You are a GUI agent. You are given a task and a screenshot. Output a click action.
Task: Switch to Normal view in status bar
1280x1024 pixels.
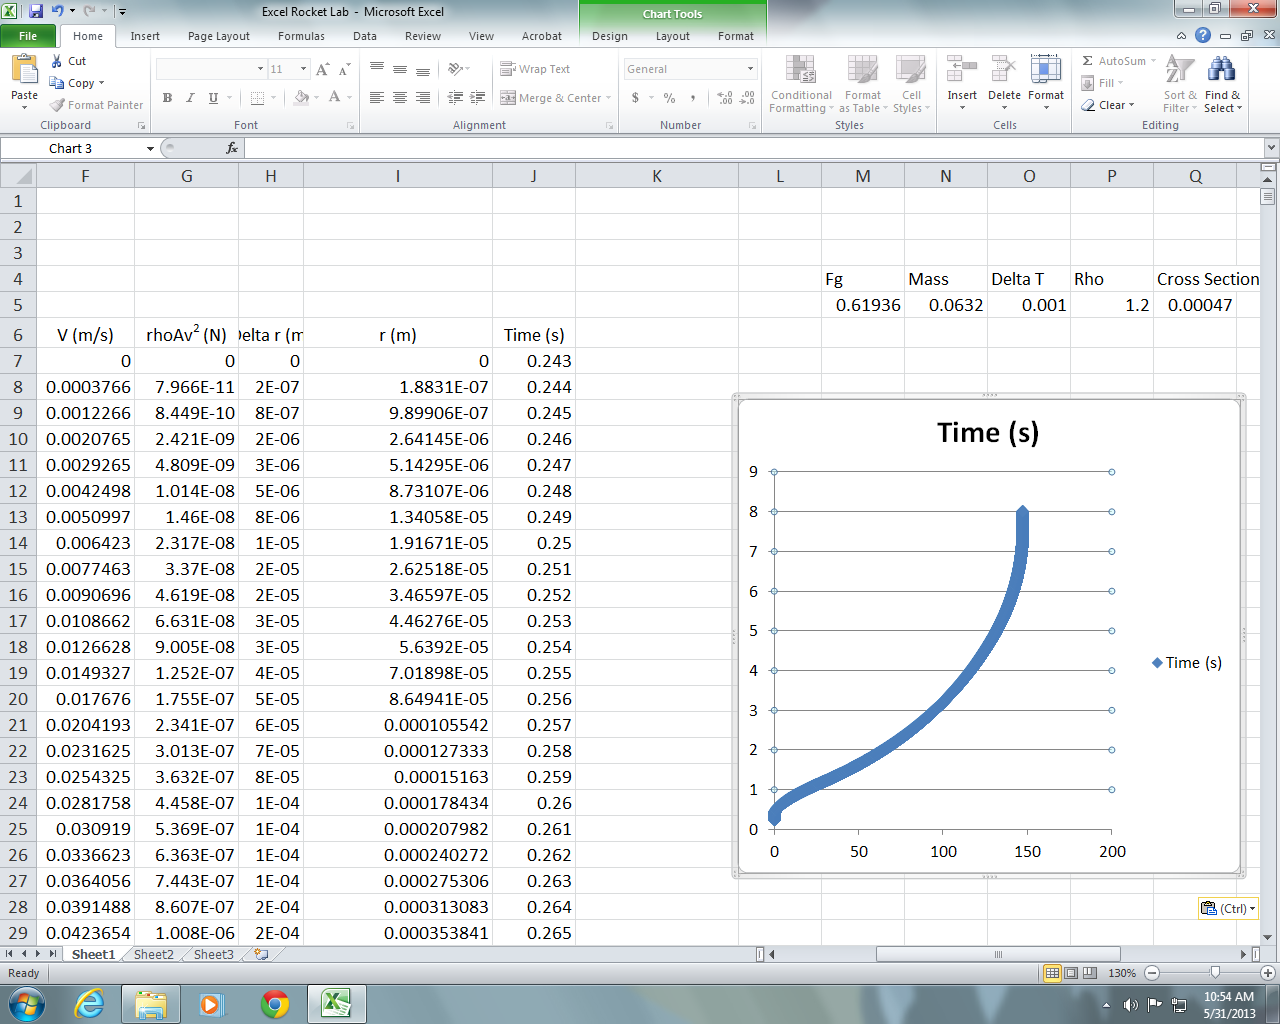click(x=1052, y=973)
